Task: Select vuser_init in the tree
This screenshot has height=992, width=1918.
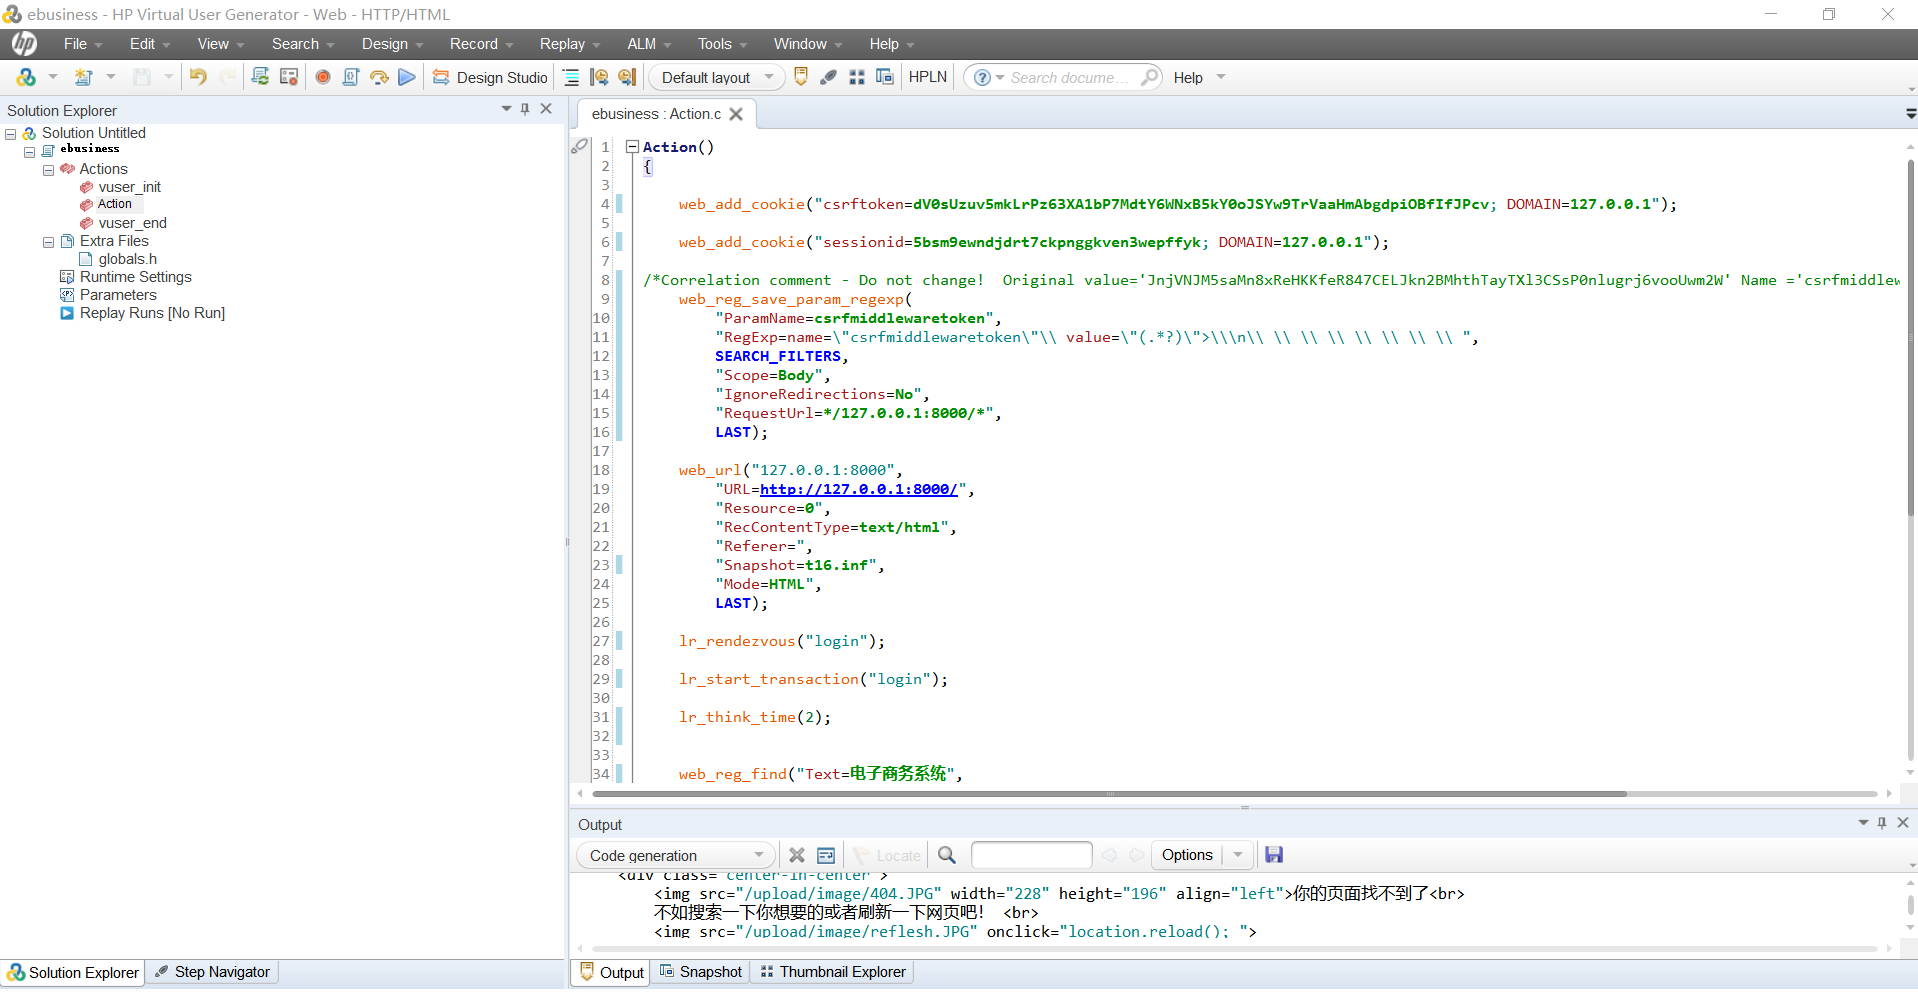Action: tap(129, 187)
